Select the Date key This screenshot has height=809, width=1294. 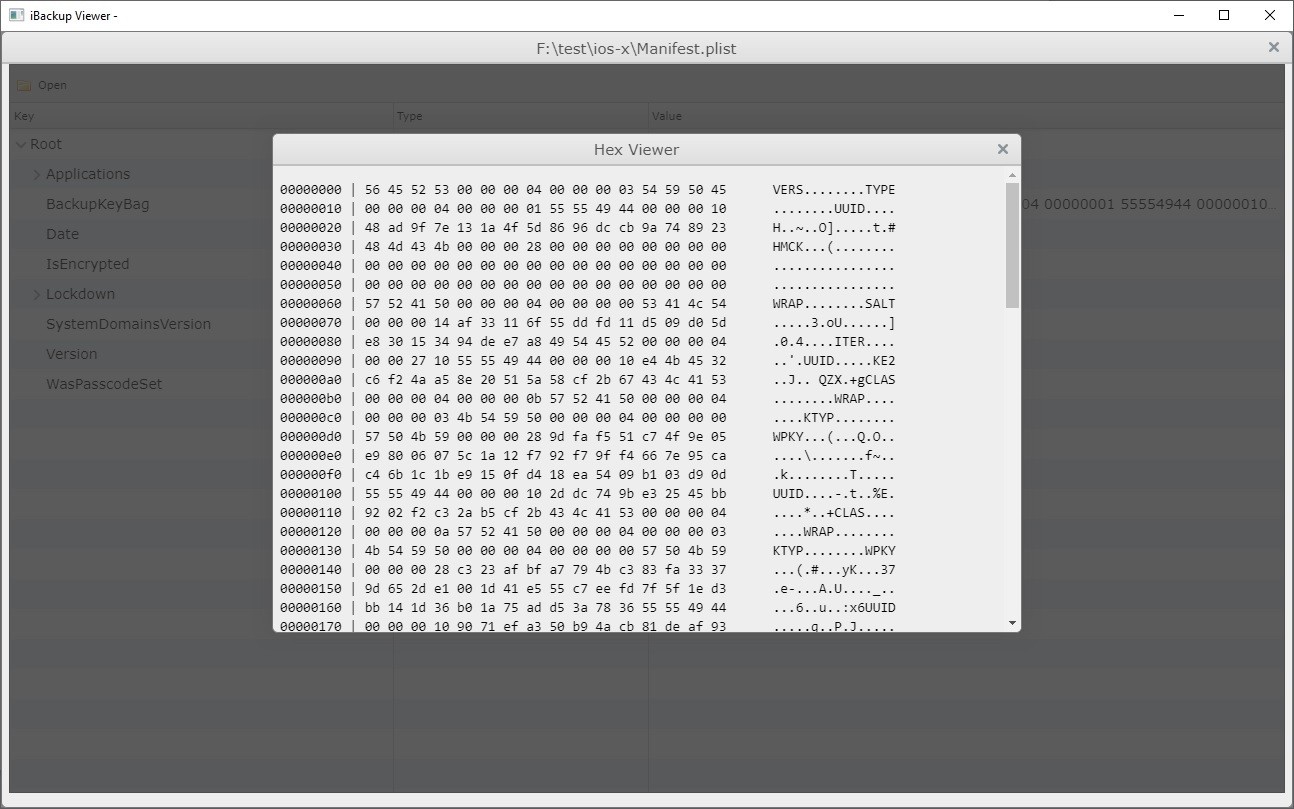[x=63, y=234]
